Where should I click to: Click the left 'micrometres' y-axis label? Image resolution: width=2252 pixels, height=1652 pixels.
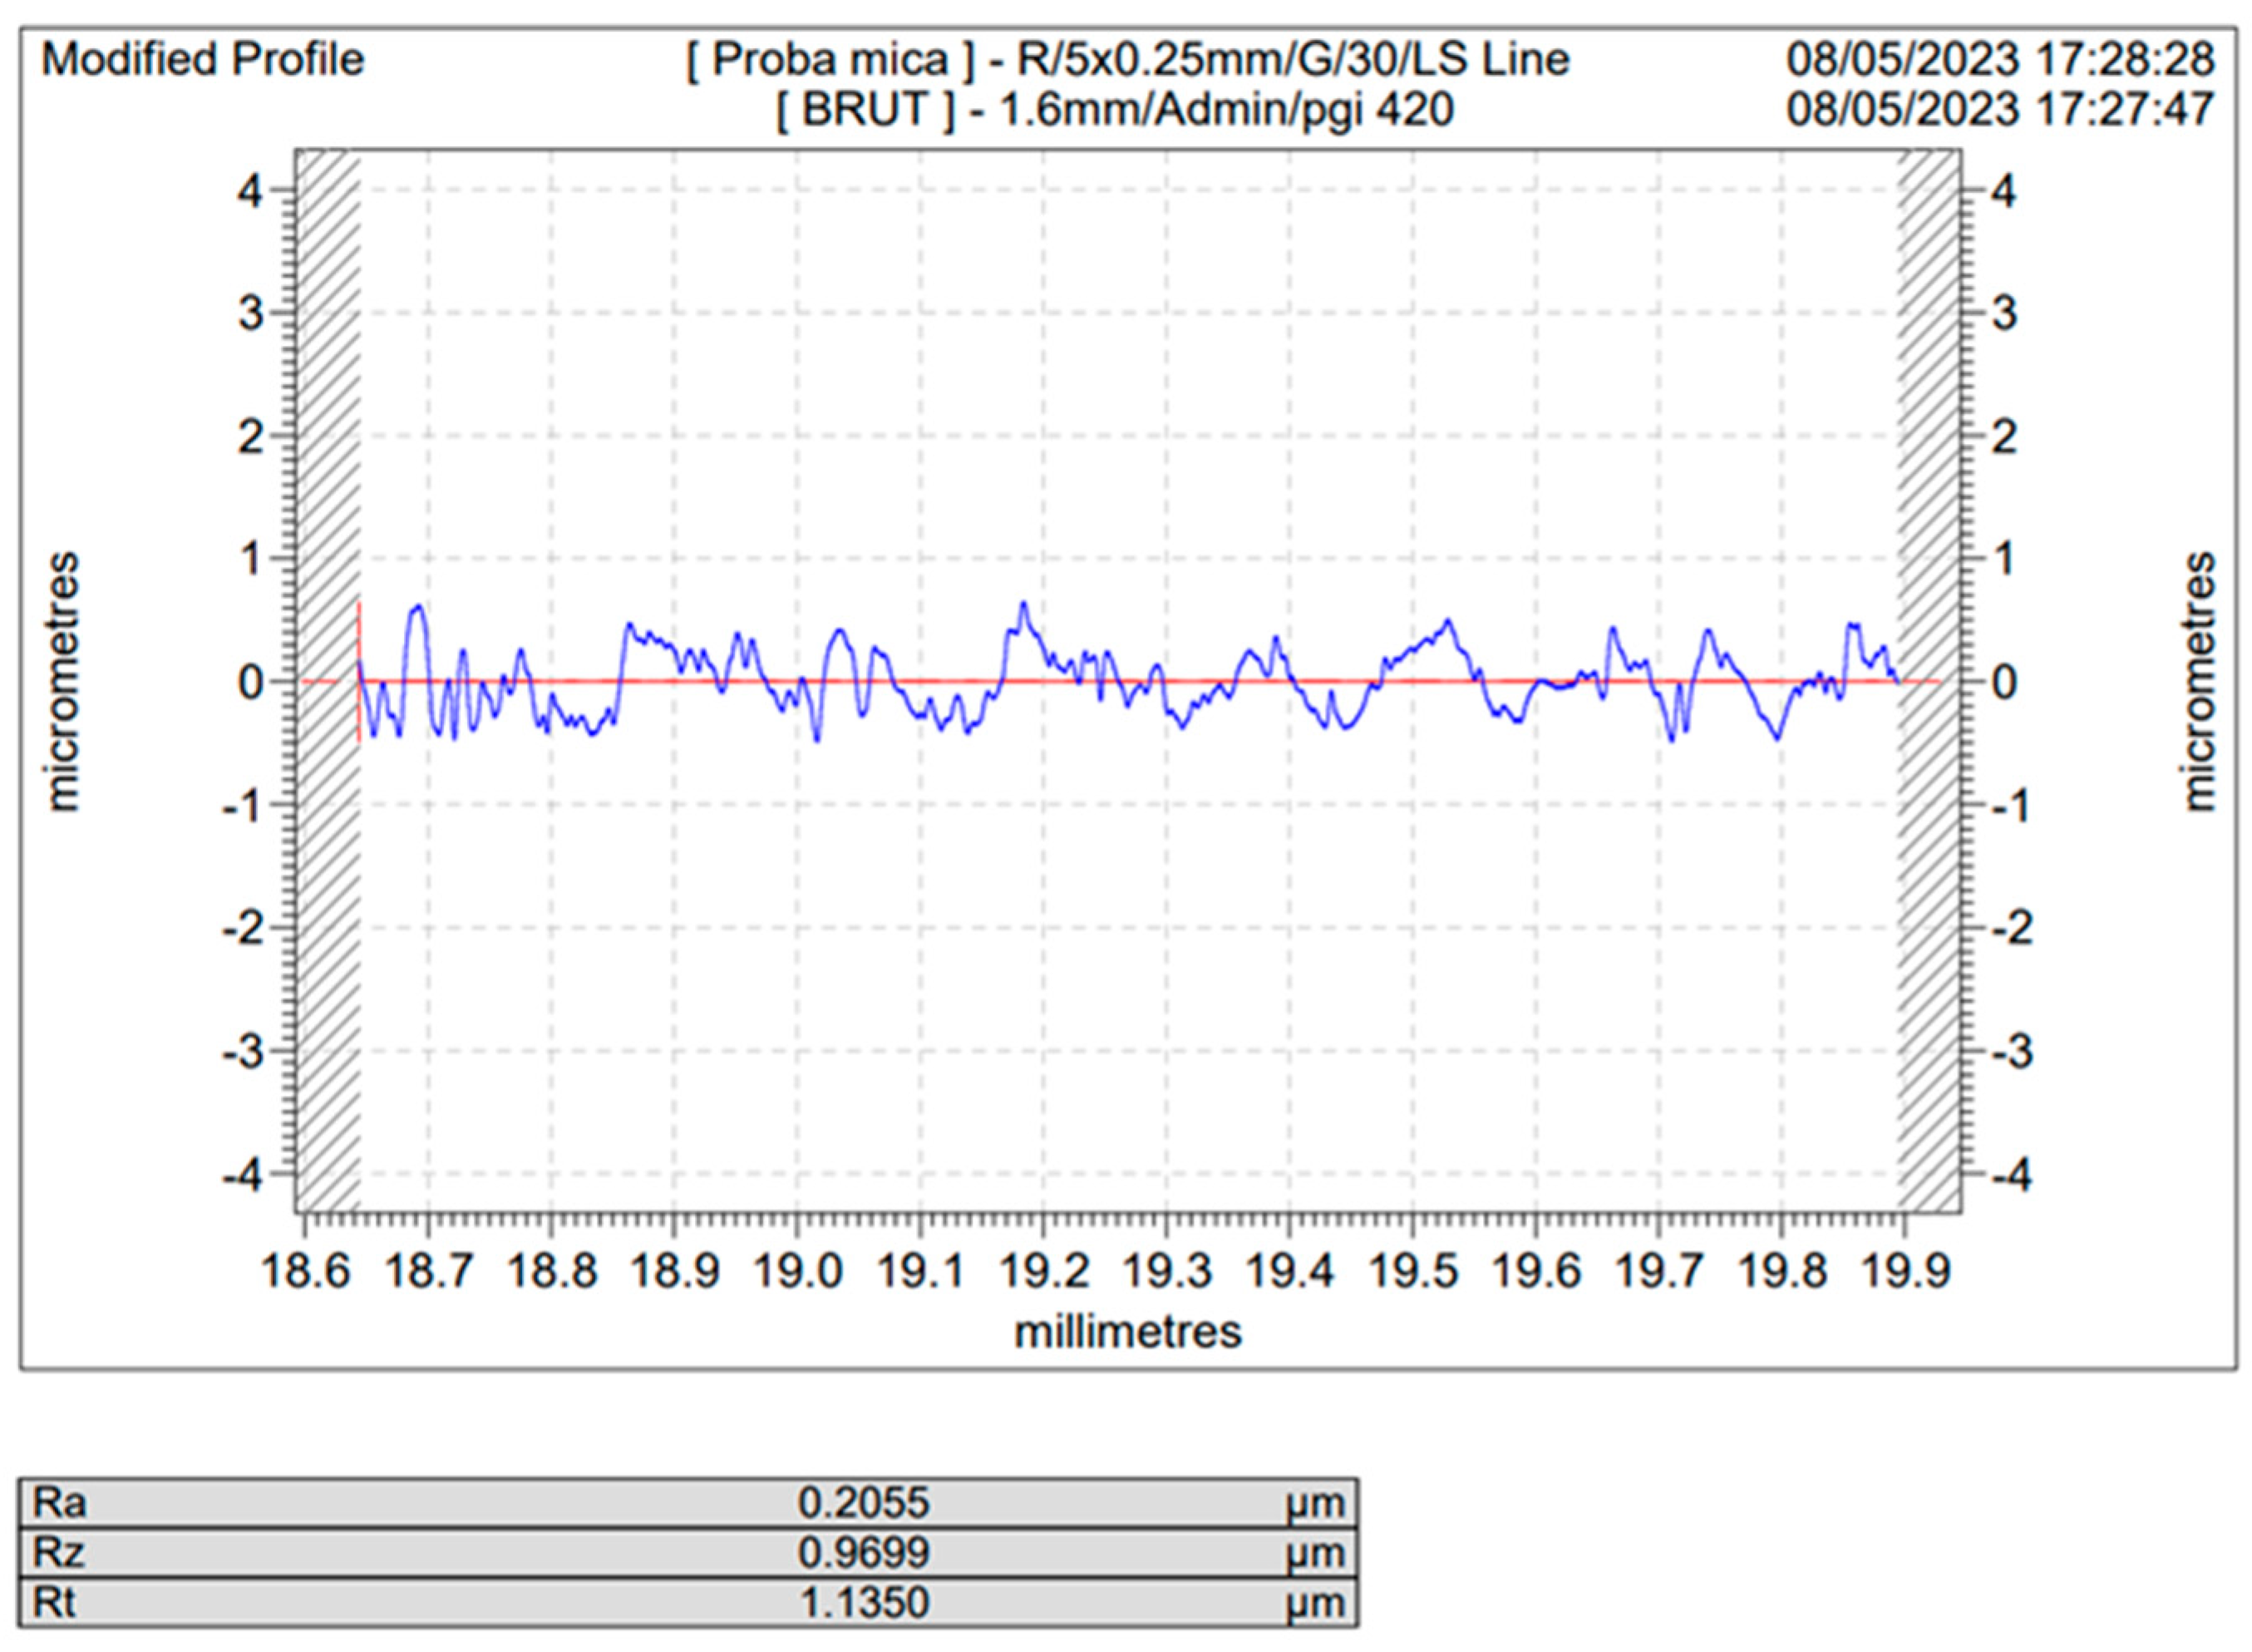pyautogui.click(x=62, y=682)
